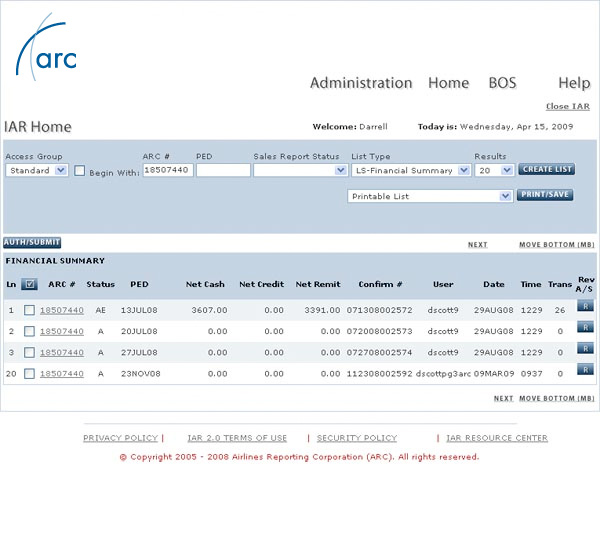600x550 pixels.
Task: Open ARC # 18507440 link in line 2
Action: 62,331
